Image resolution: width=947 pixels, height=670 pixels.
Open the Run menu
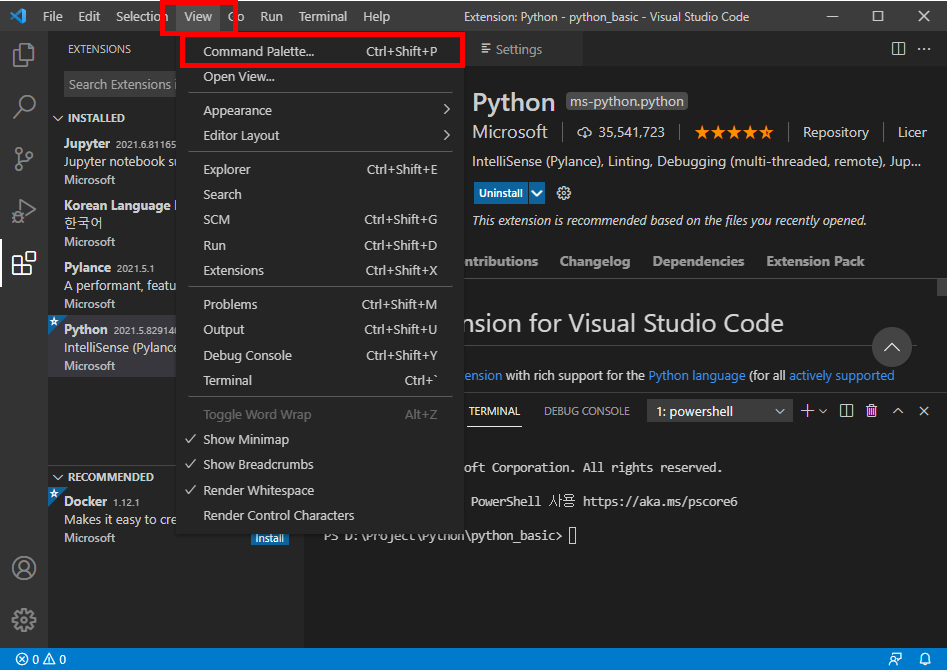pos(271,16)
